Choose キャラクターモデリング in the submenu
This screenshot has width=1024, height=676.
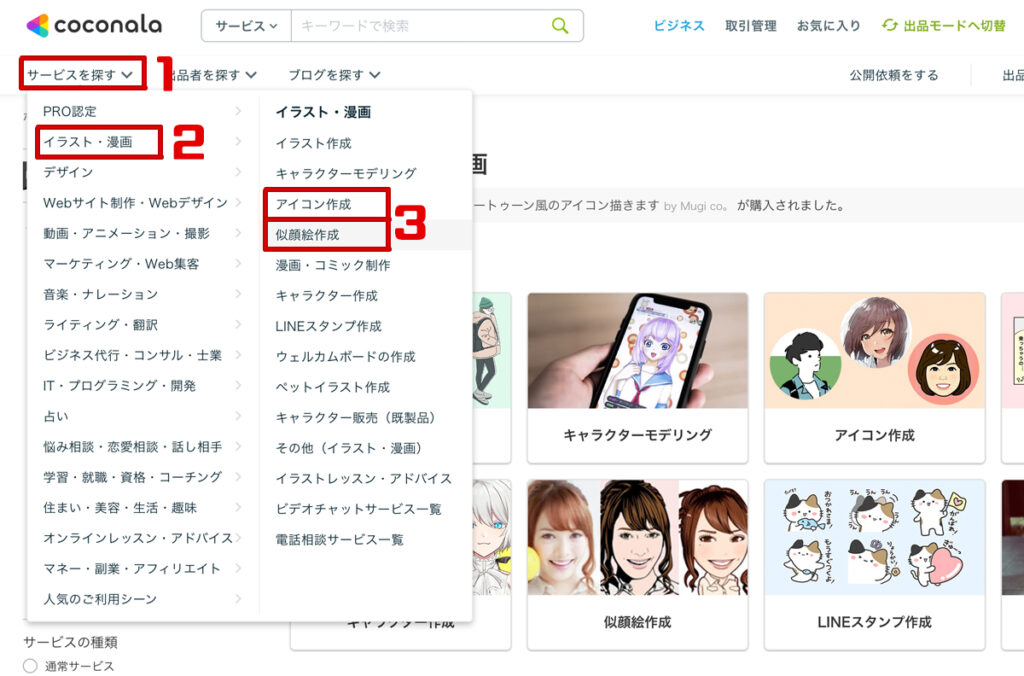click(345, 174)
